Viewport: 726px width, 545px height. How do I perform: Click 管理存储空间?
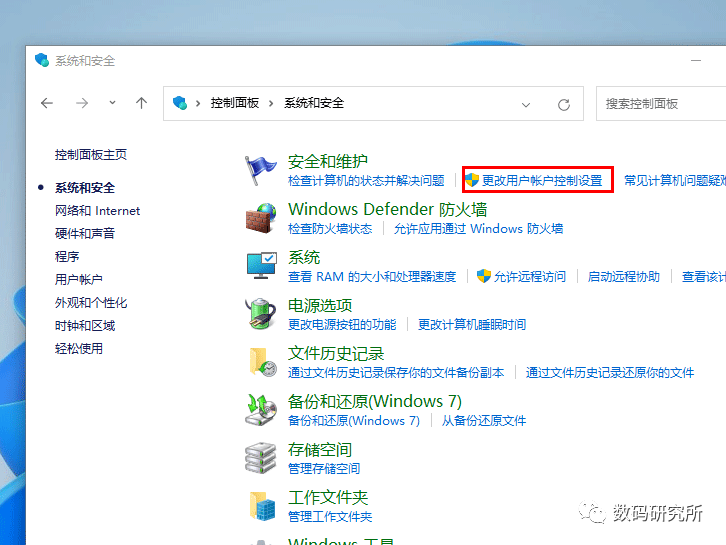click(x=324, y=469)
